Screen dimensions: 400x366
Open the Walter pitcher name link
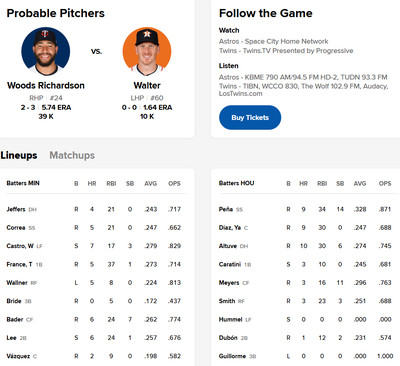147,86
